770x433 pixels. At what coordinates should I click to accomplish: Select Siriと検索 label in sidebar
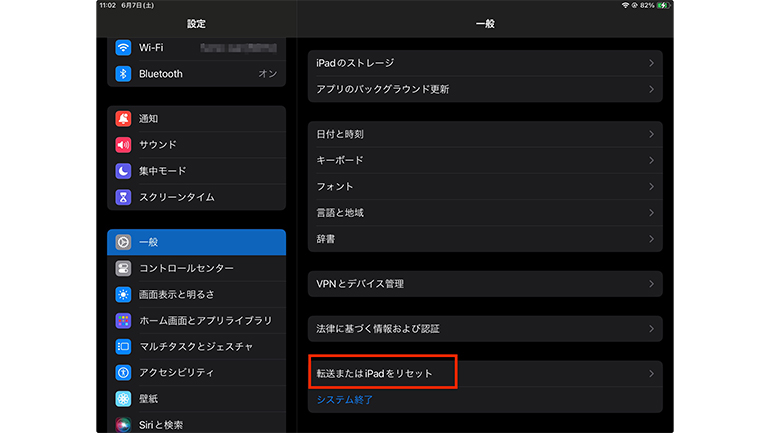[161, 425]
